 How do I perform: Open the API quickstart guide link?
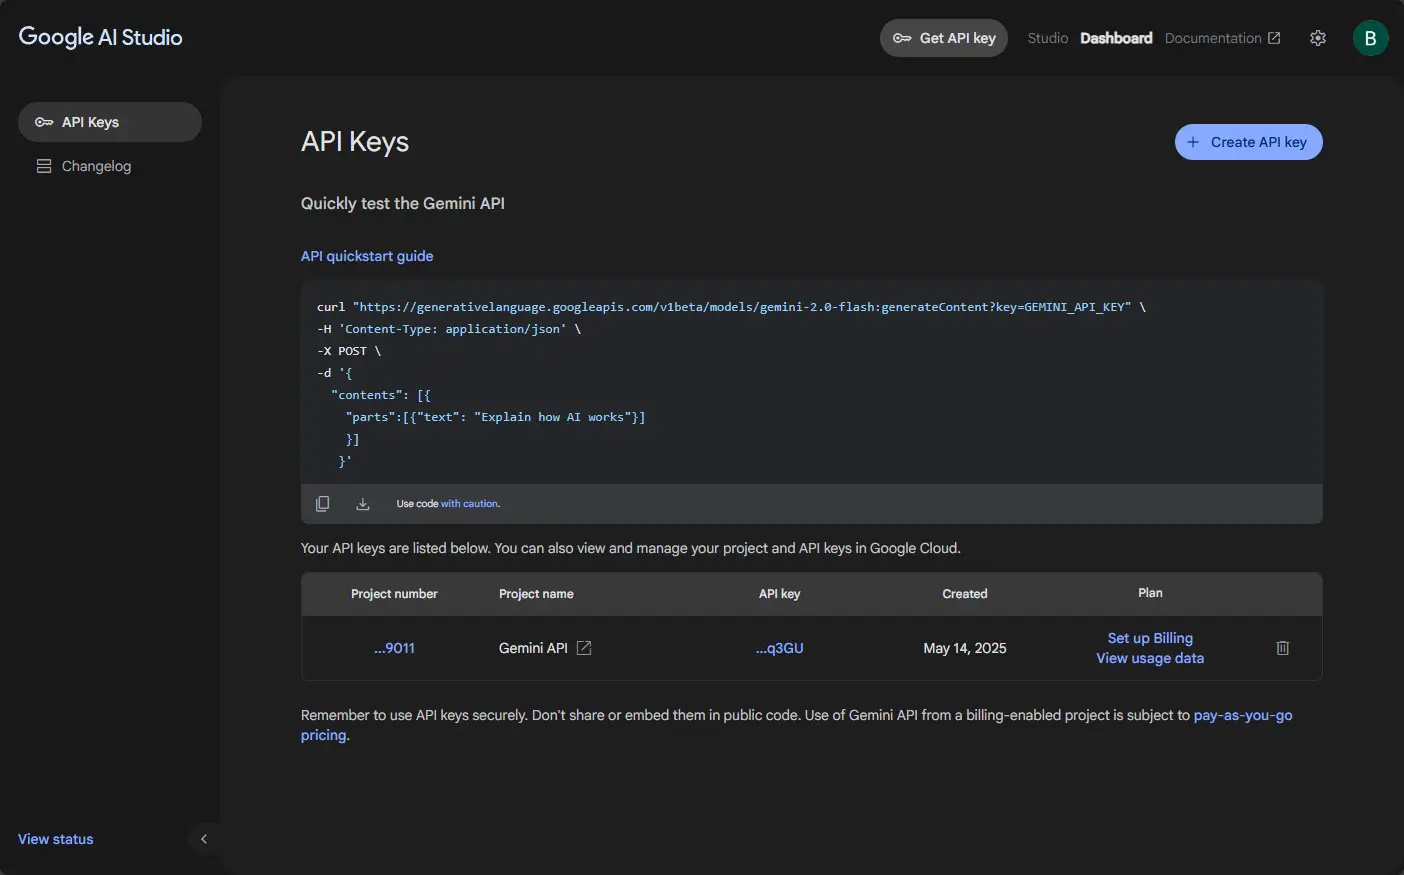click(367, 256)
